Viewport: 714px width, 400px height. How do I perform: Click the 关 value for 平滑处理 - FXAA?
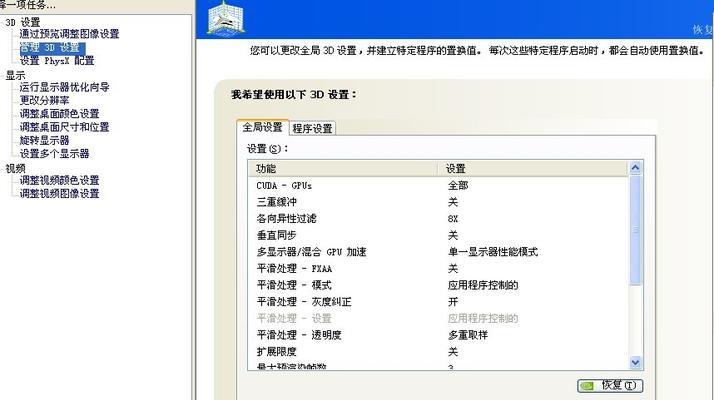click(x=453, y=269)
